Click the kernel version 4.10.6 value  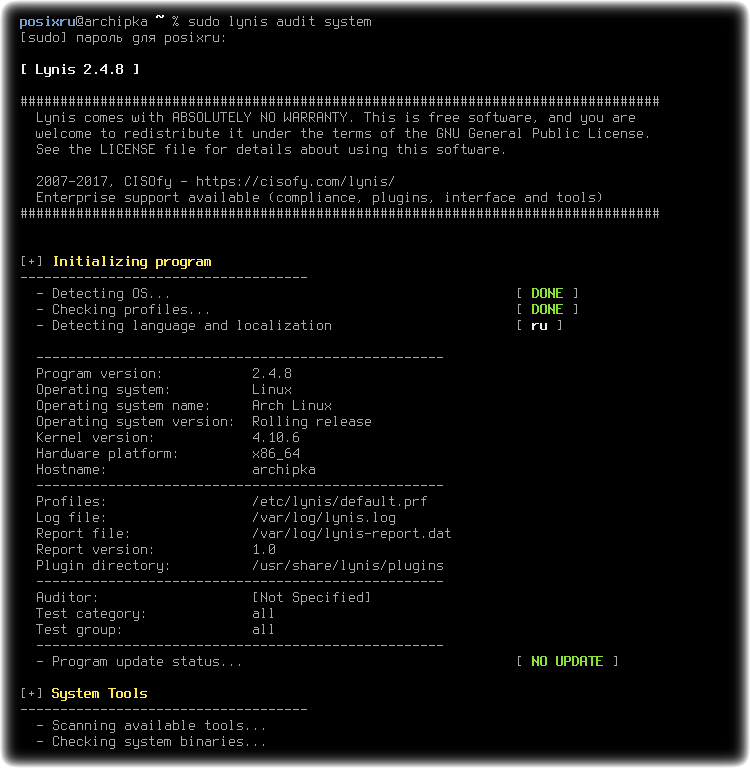[275, 438]
